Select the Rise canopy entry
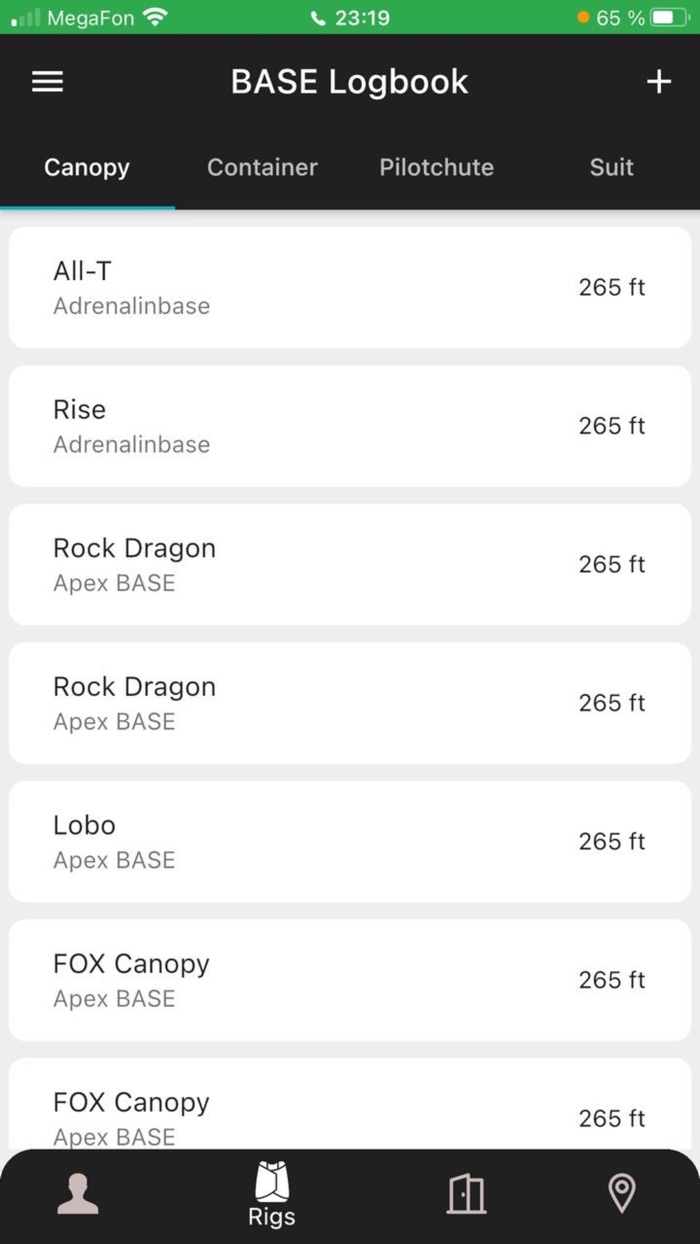700x1244 pixels. pyautogui.click(x=350, y=425)
